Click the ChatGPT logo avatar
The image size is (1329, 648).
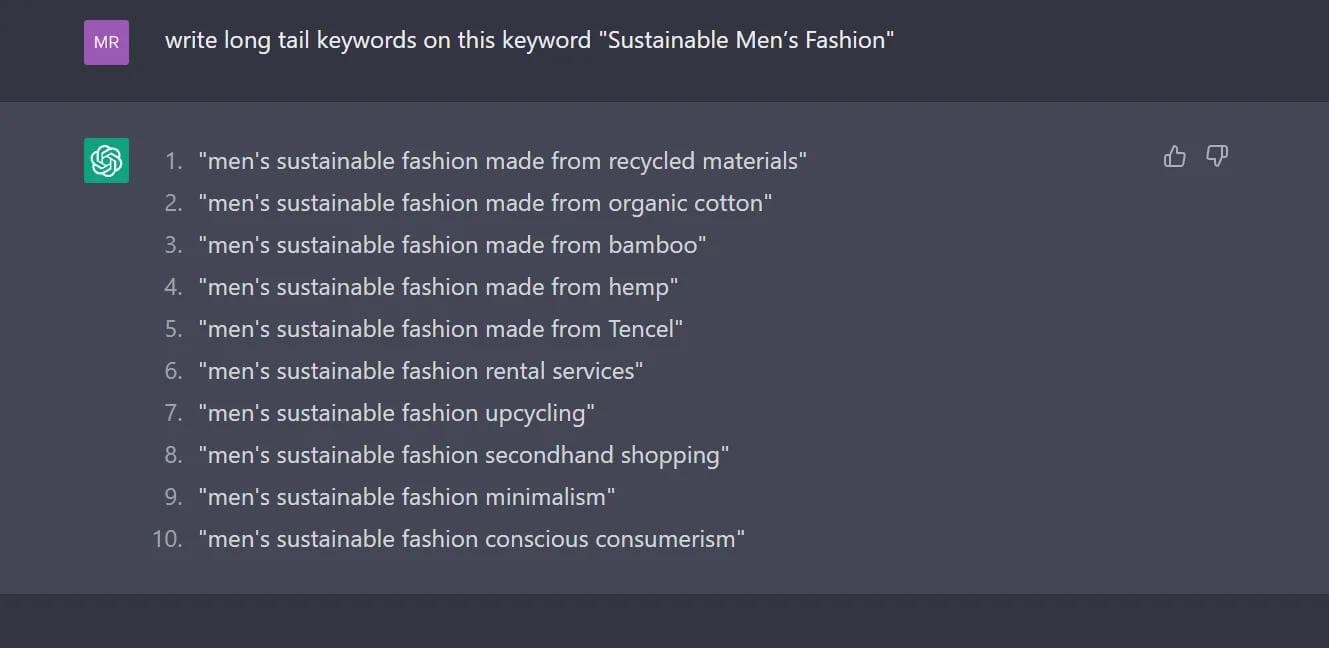tap(106, 161)
